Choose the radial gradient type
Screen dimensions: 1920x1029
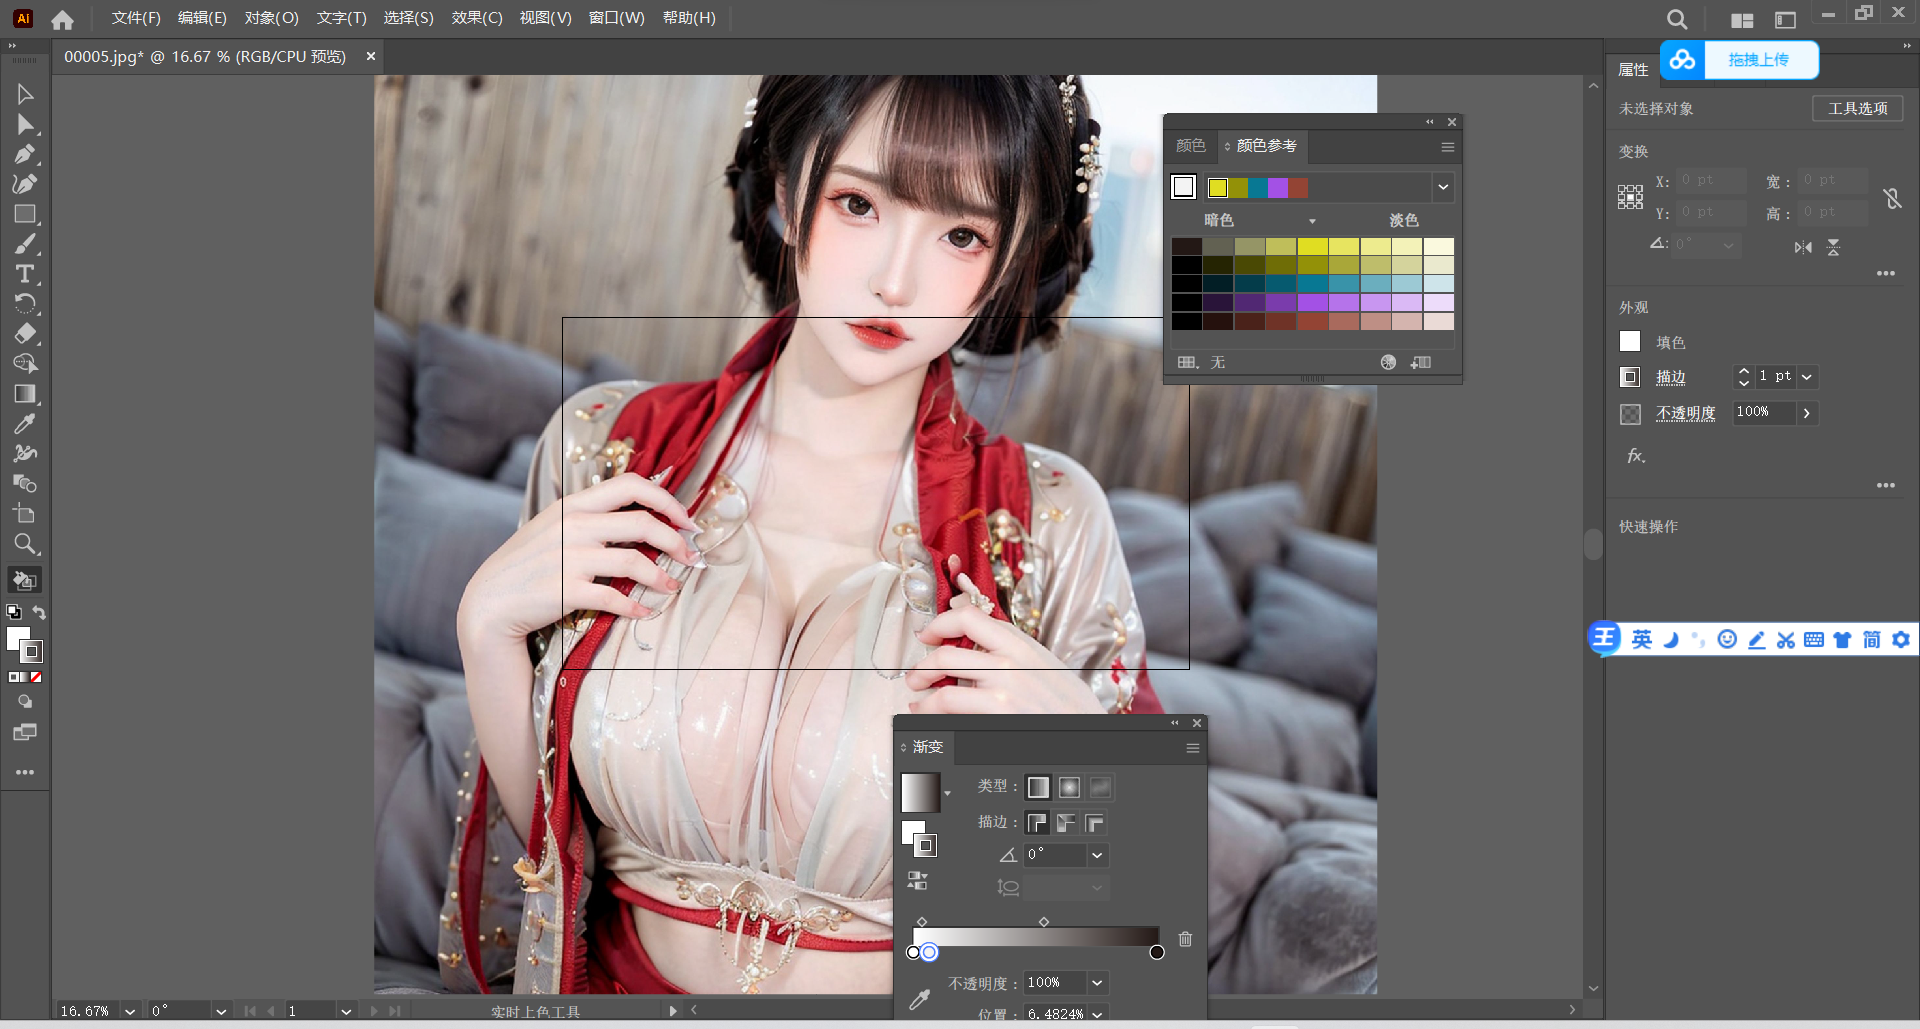click(1069, 788)
